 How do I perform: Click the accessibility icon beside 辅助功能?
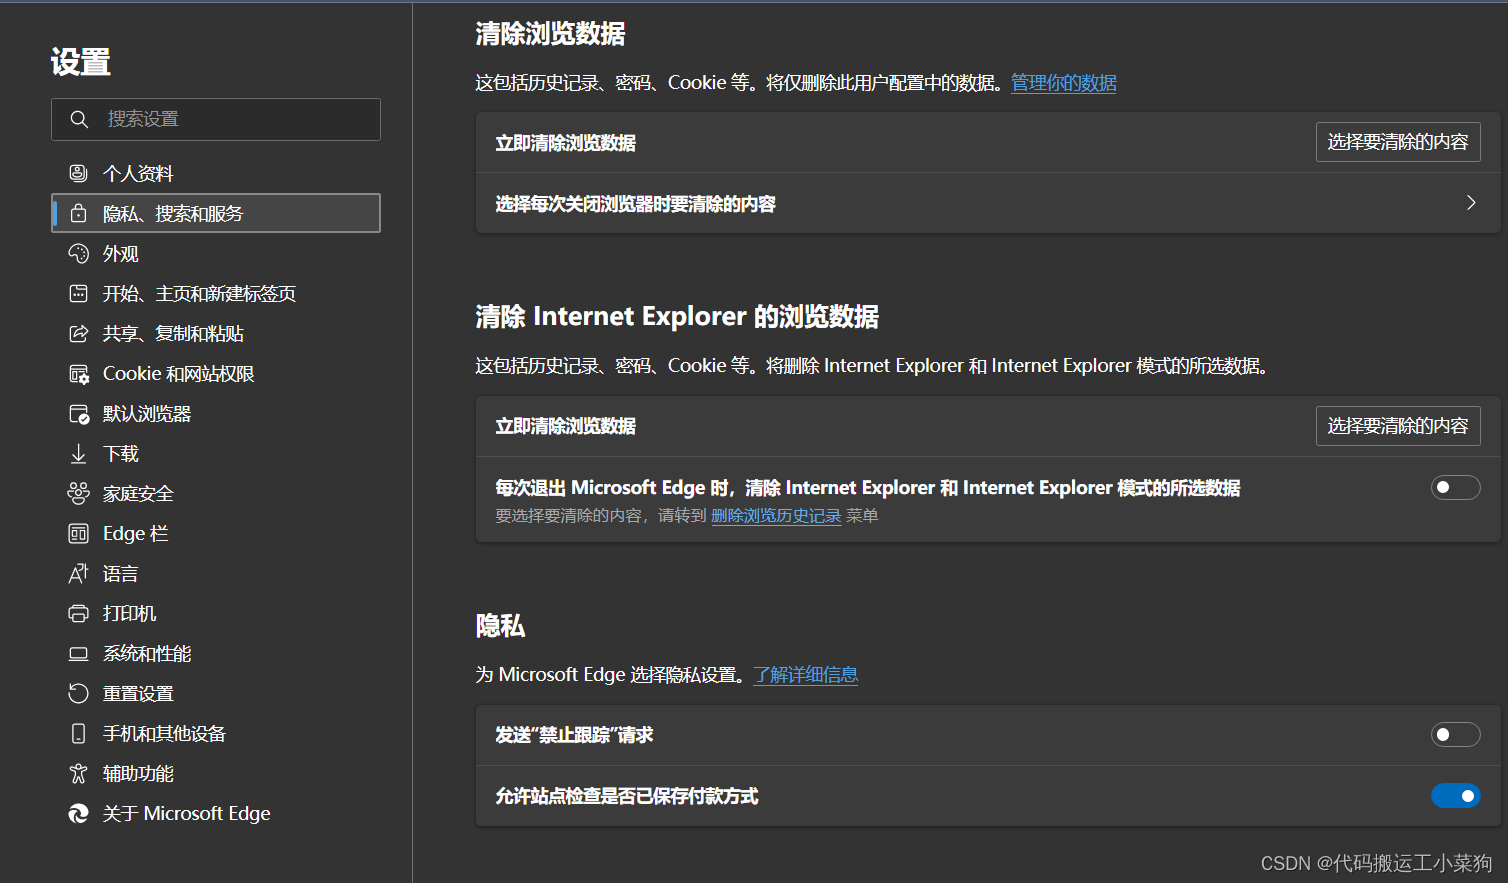(78, 773)
